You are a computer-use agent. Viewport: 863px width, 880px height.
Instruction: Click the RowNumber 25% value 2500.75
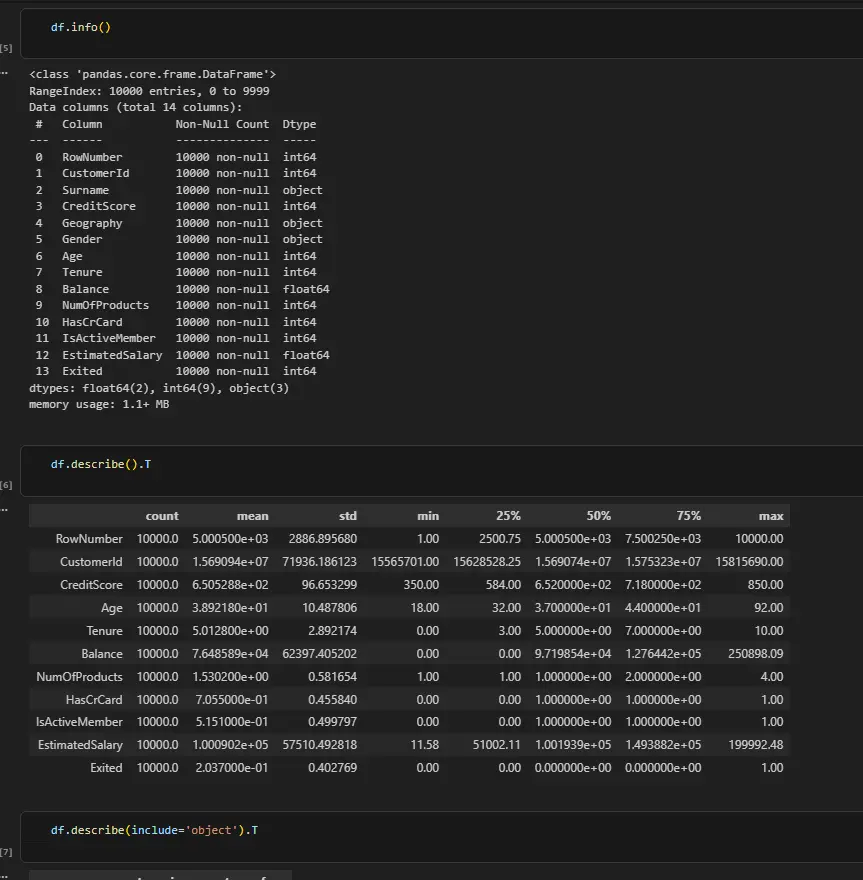pos(499,539)
